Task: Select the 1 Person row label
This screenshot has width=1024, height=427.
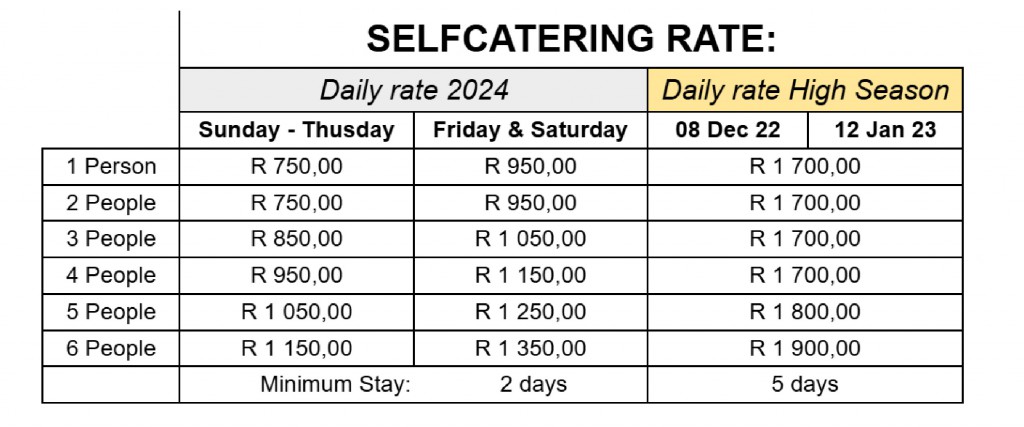Action: (111, 166)
